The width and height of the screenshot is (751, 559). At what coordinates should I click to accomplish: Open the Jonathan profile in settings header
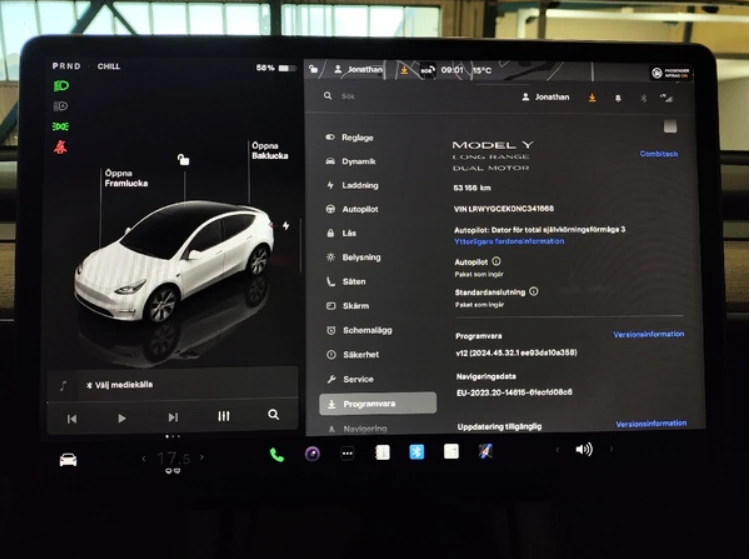(x=546, y=97)
